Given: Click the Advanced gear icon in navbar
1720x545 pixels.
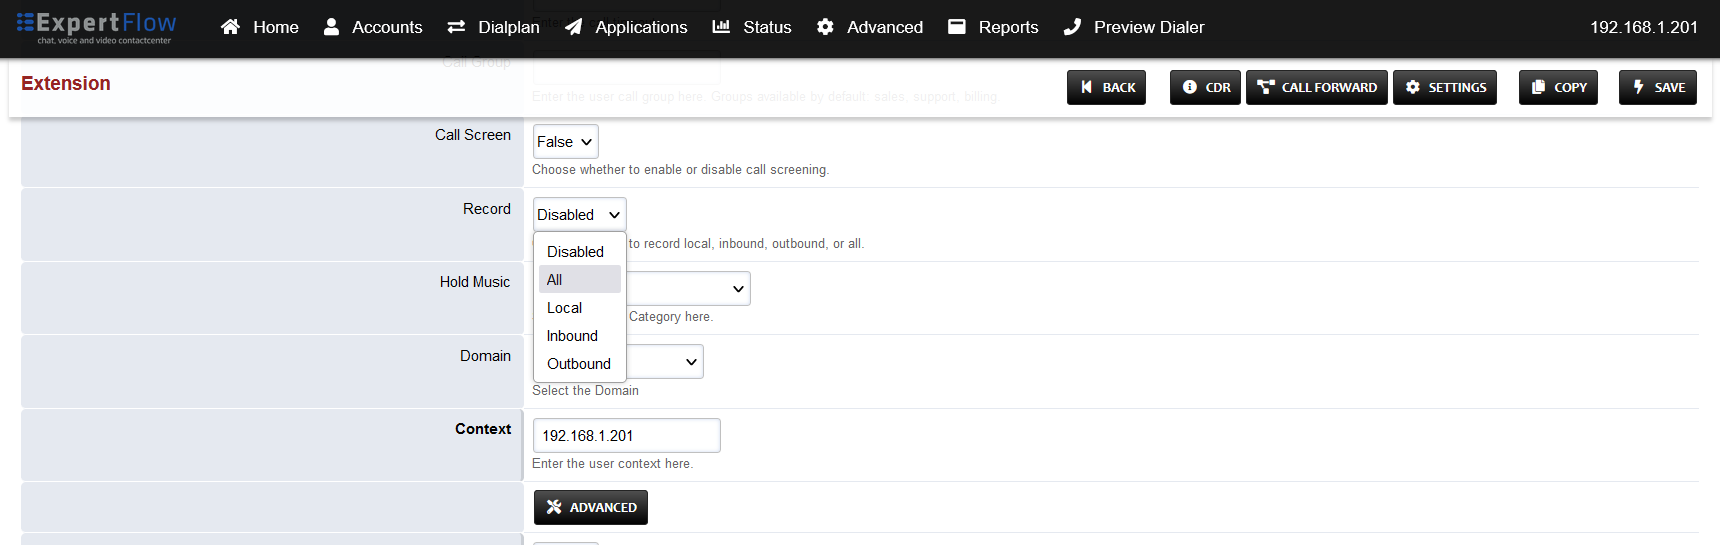Looking at the screenshot, I should [x=825, y=27].
